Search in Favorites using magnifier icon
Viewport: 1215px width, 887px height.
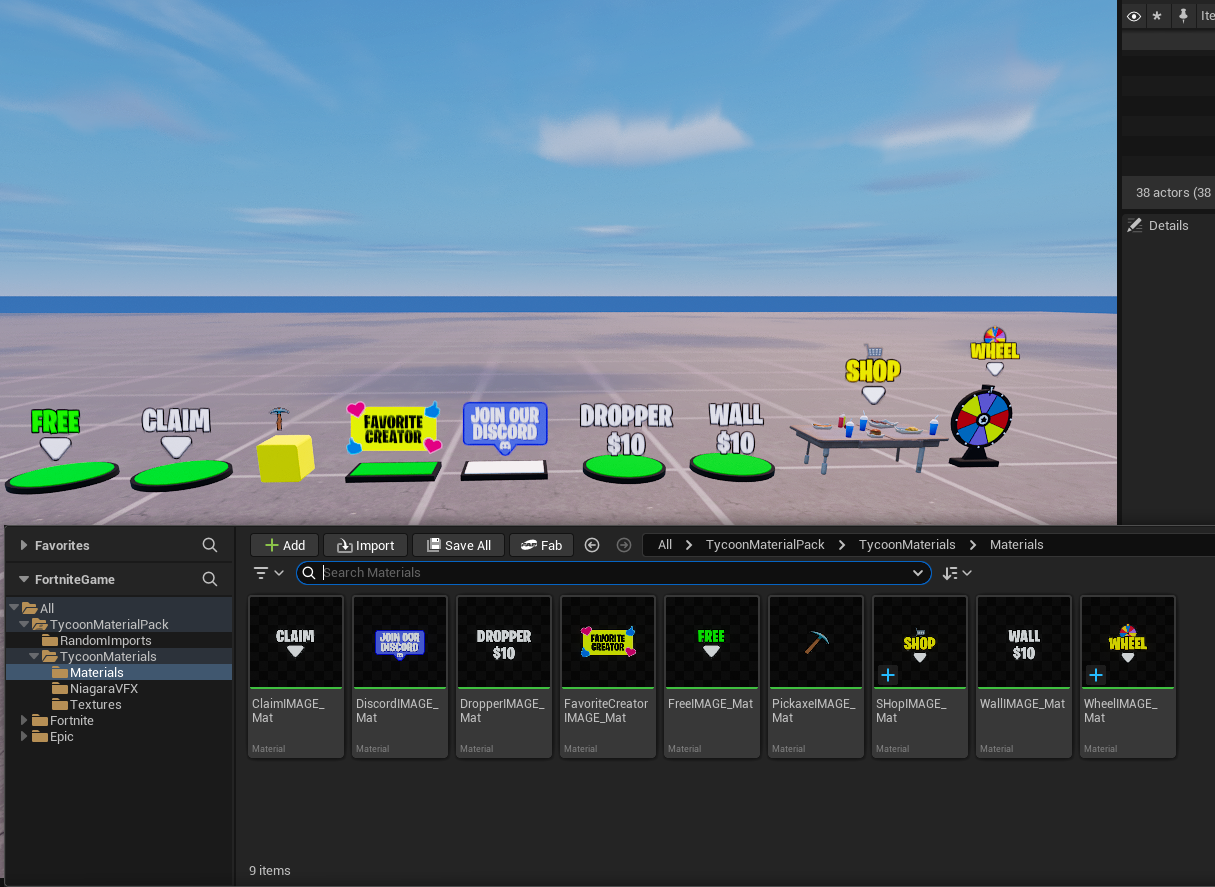(210, 545)
